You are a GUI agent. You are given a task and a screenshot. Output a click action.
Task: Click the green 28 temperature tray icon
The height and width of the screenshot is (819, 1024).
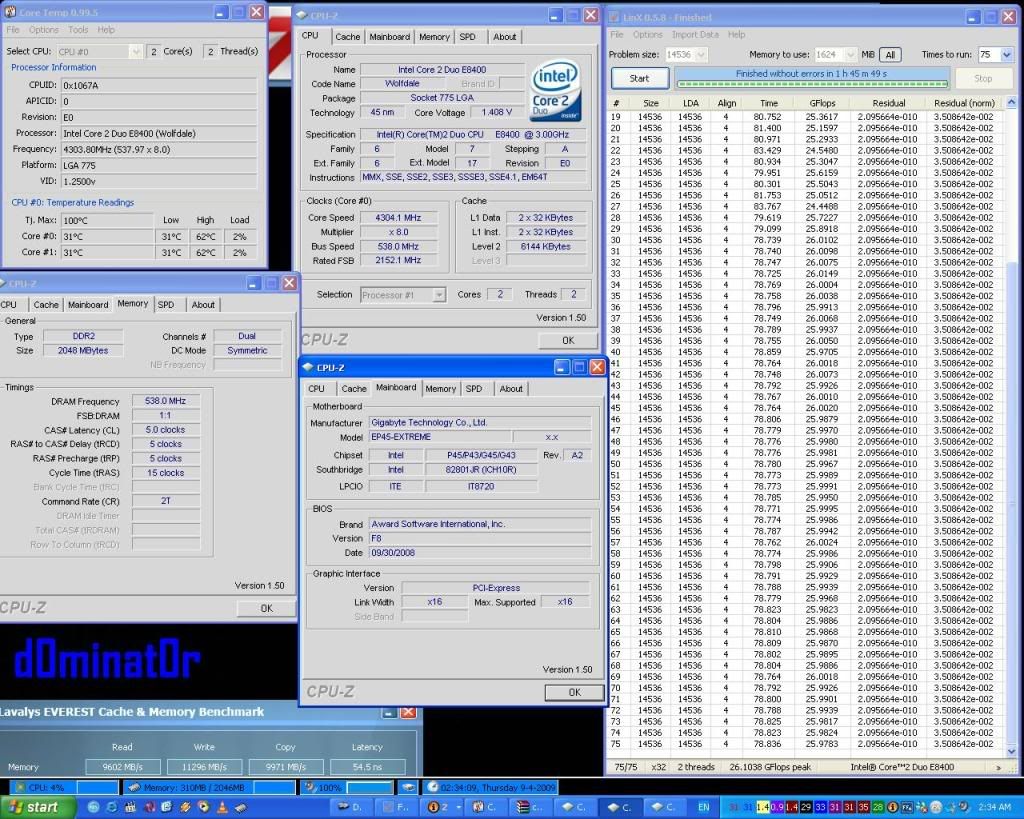878,807
